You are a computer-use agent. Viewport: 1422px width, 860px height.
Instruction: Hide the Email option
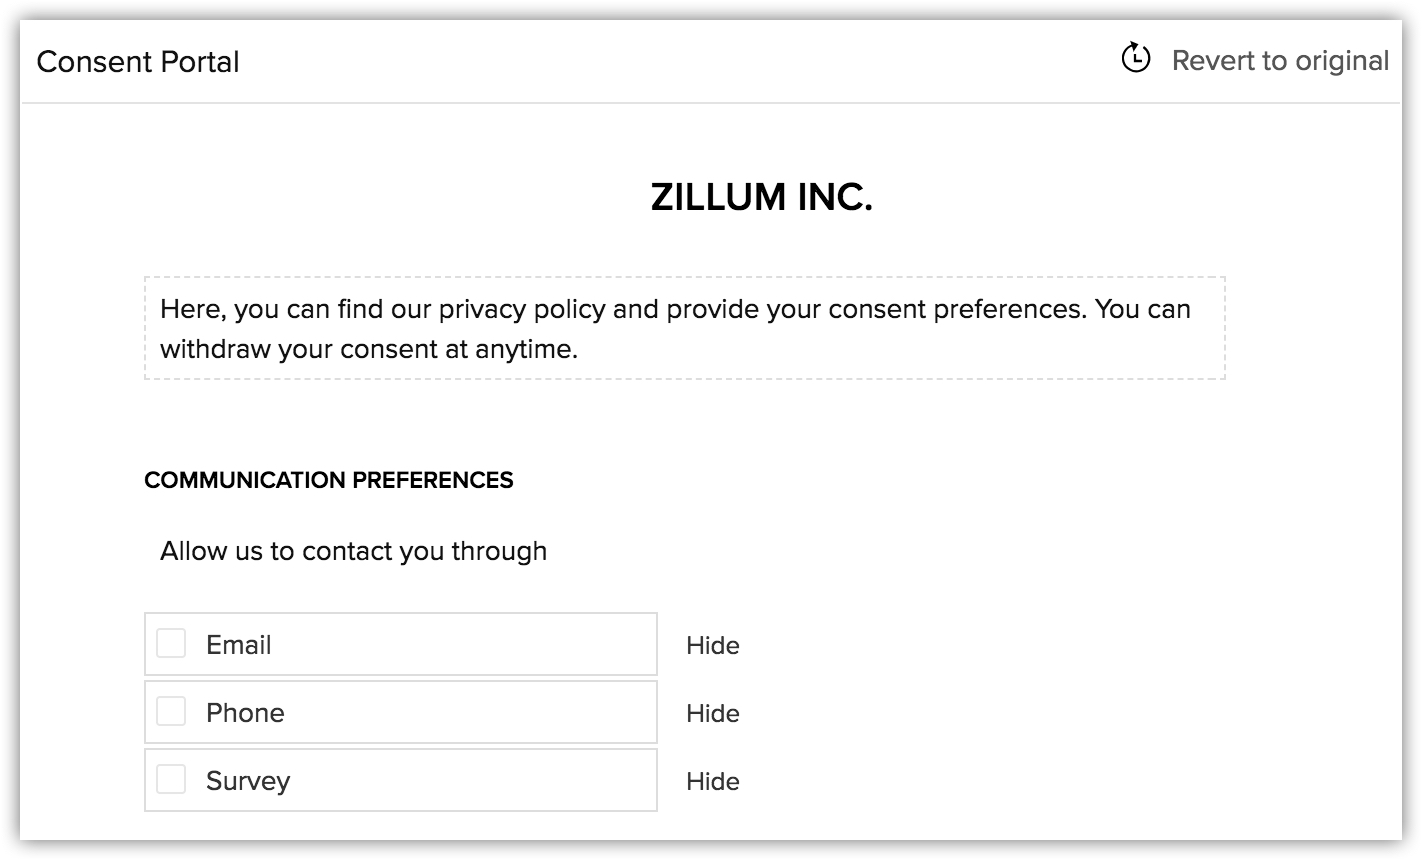712,646
